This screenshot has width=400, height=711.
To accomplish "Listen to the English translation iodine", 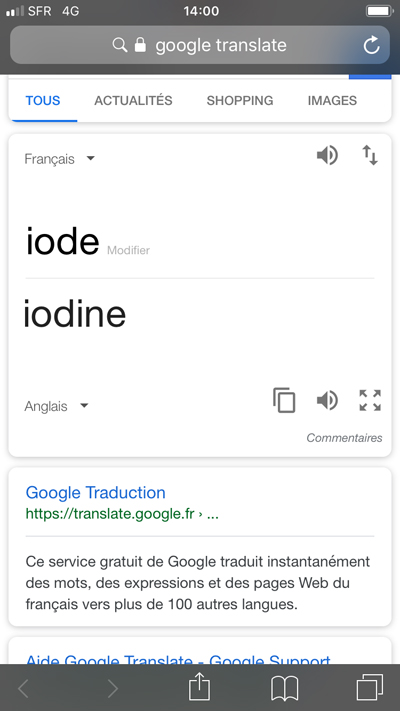I will 327,400.
